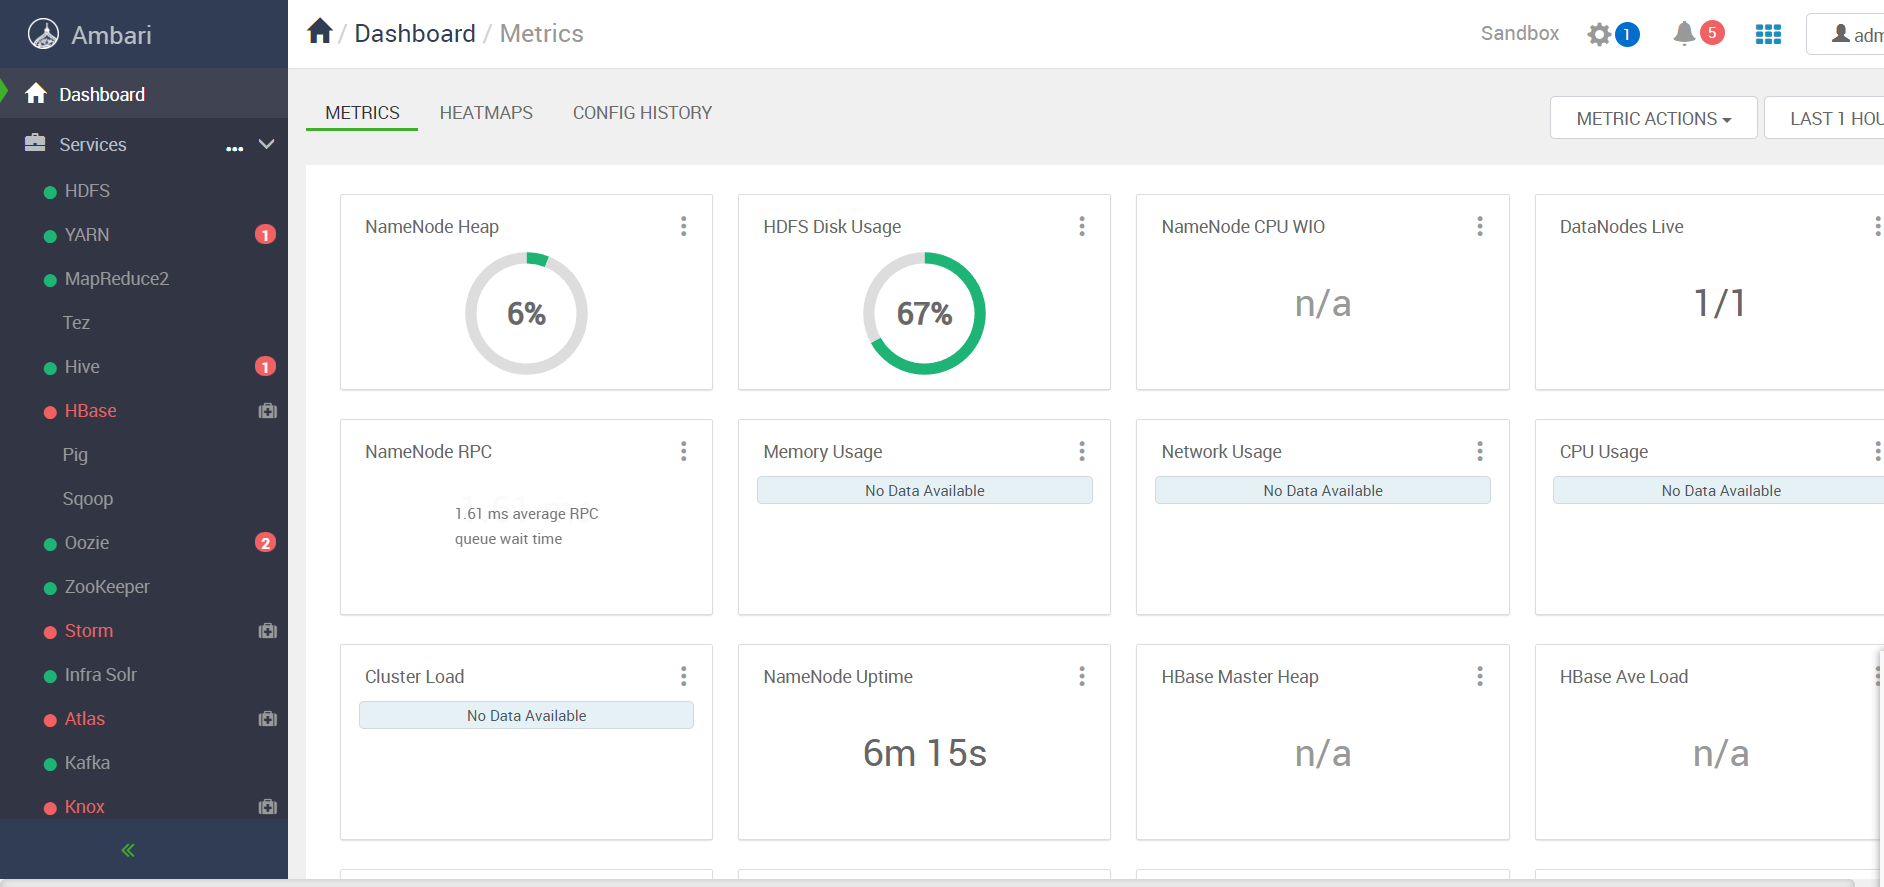Open background operations gear icon
This screenshot has width=1884, height=887.
point(1599,35)
